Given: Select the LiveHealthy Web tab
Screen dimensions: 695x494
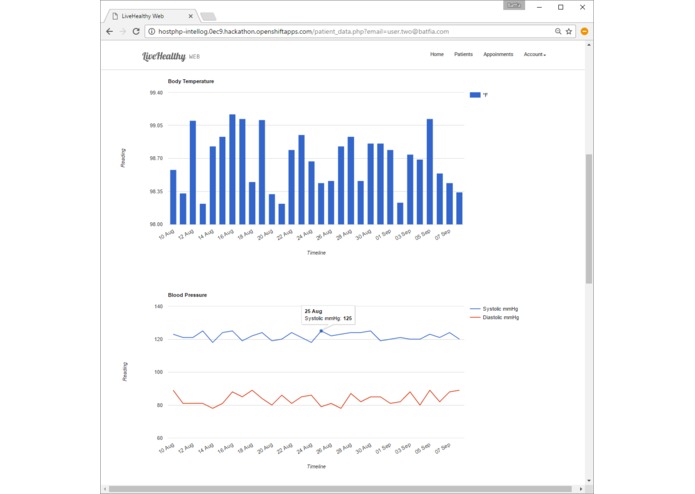Looking at the screenshot, I should [x=151, y=16].
